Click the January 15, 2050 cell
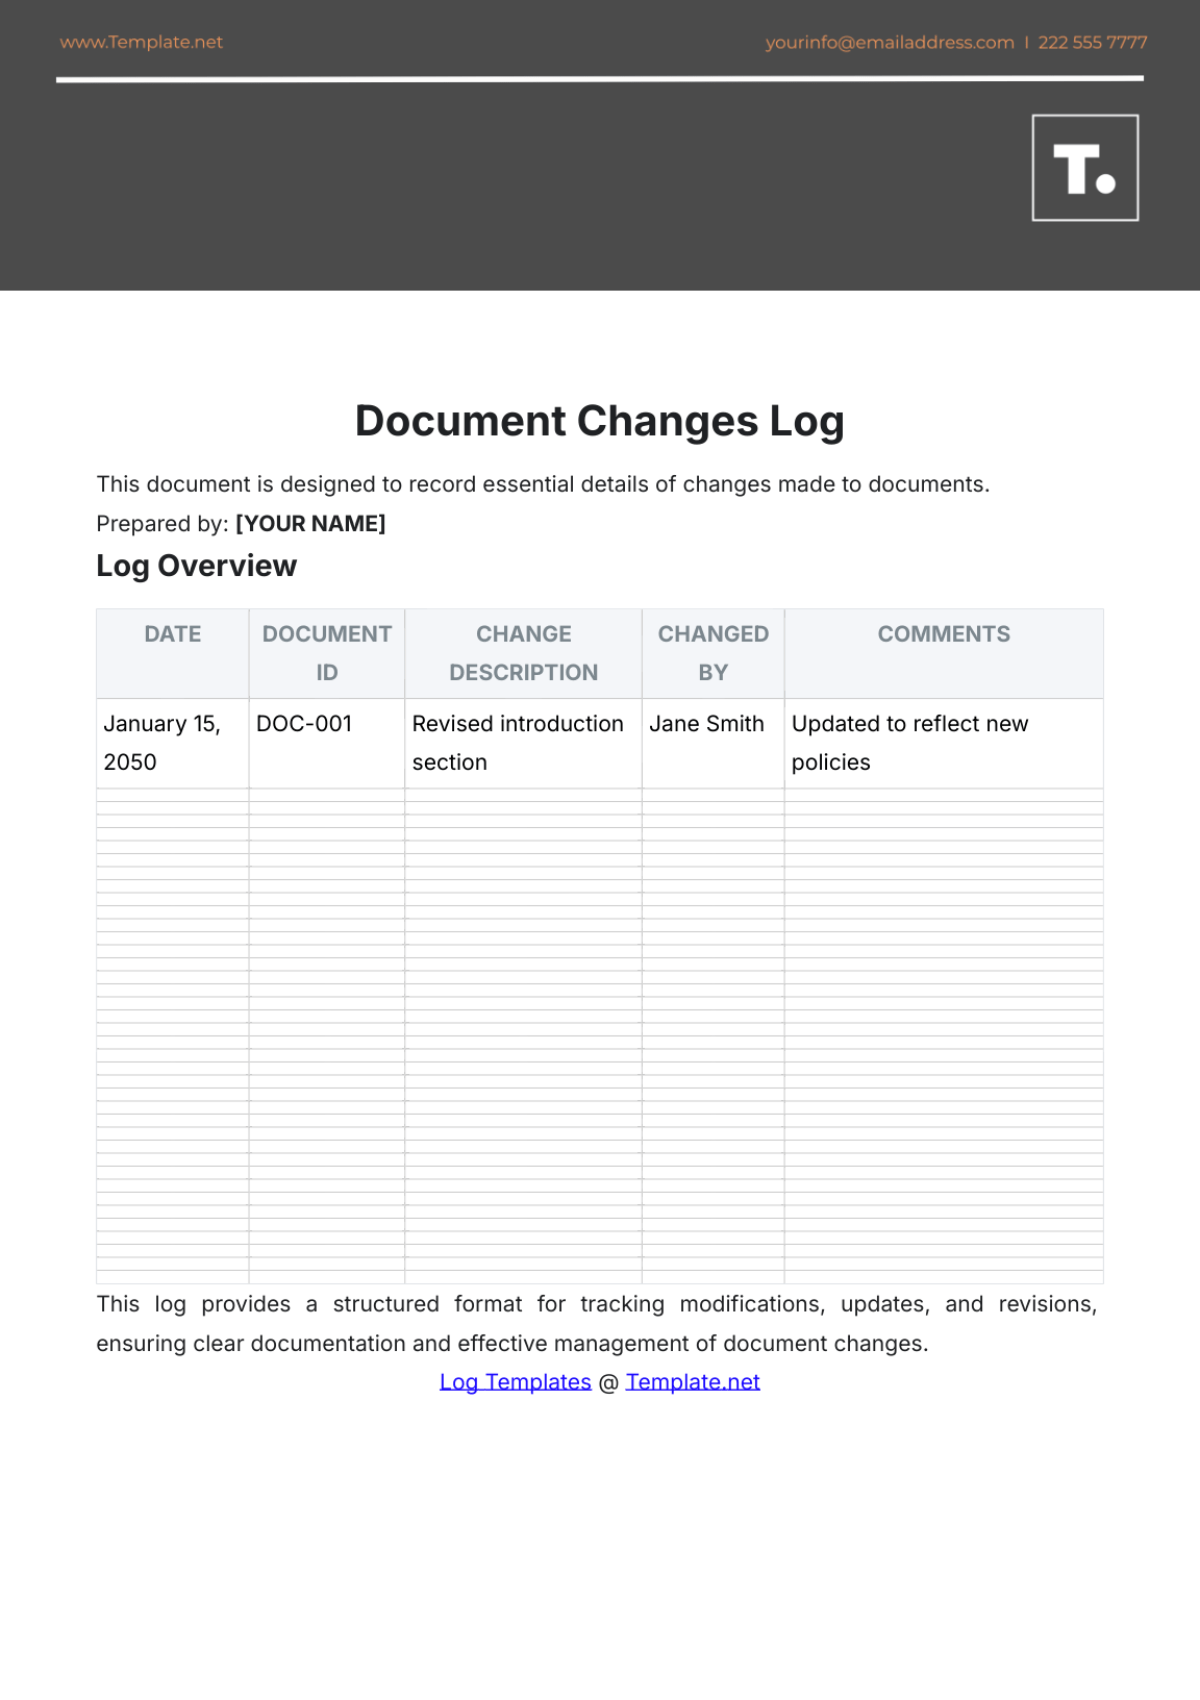Screen dimensions: 1200x1700 173,743
